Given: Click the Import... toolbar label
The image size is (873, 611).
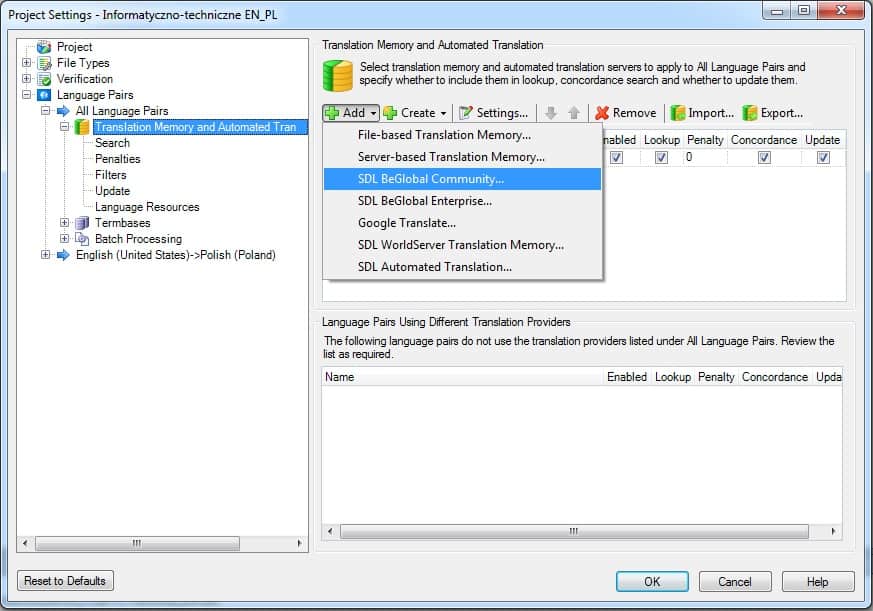Looking at the screenshot, I should coord(711,113).
